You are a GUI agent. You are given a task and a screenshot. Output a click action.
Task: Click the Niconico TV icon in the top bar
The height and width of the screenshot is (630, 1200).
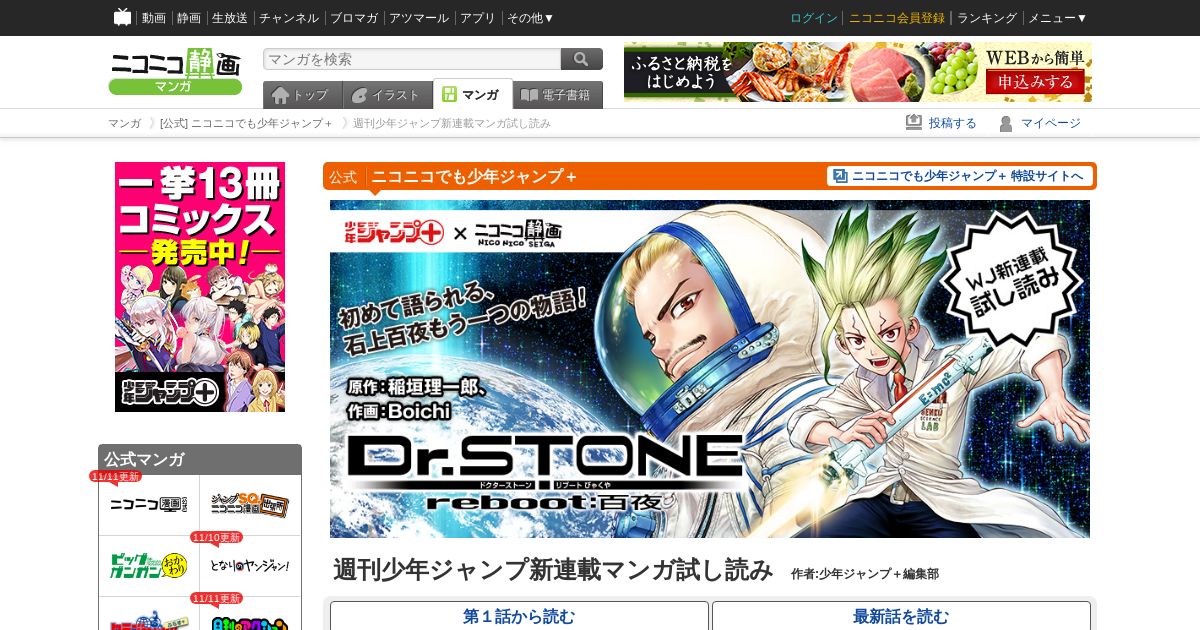click(x=122, y=17)
